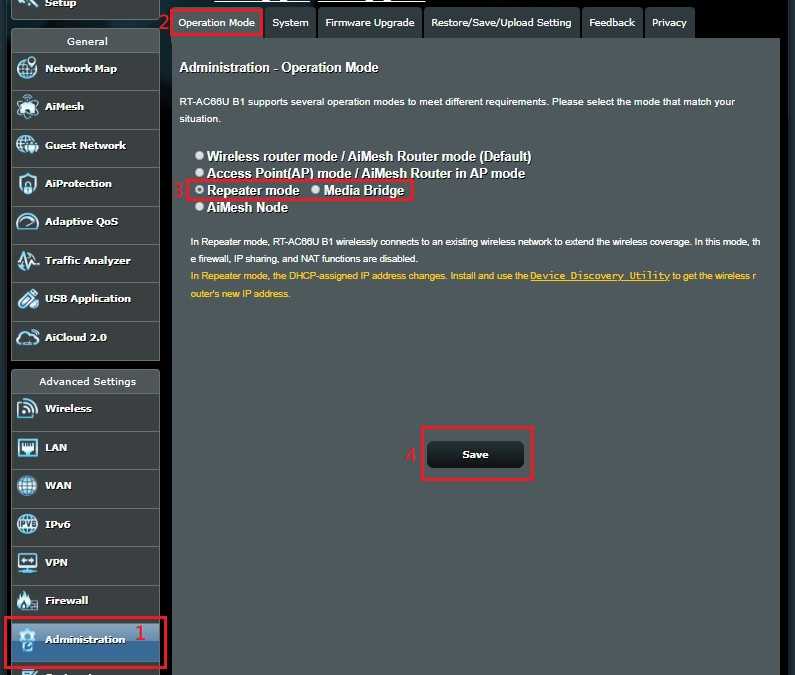
Task: Open Wireless settings menu label
Action: pos(68,409)
